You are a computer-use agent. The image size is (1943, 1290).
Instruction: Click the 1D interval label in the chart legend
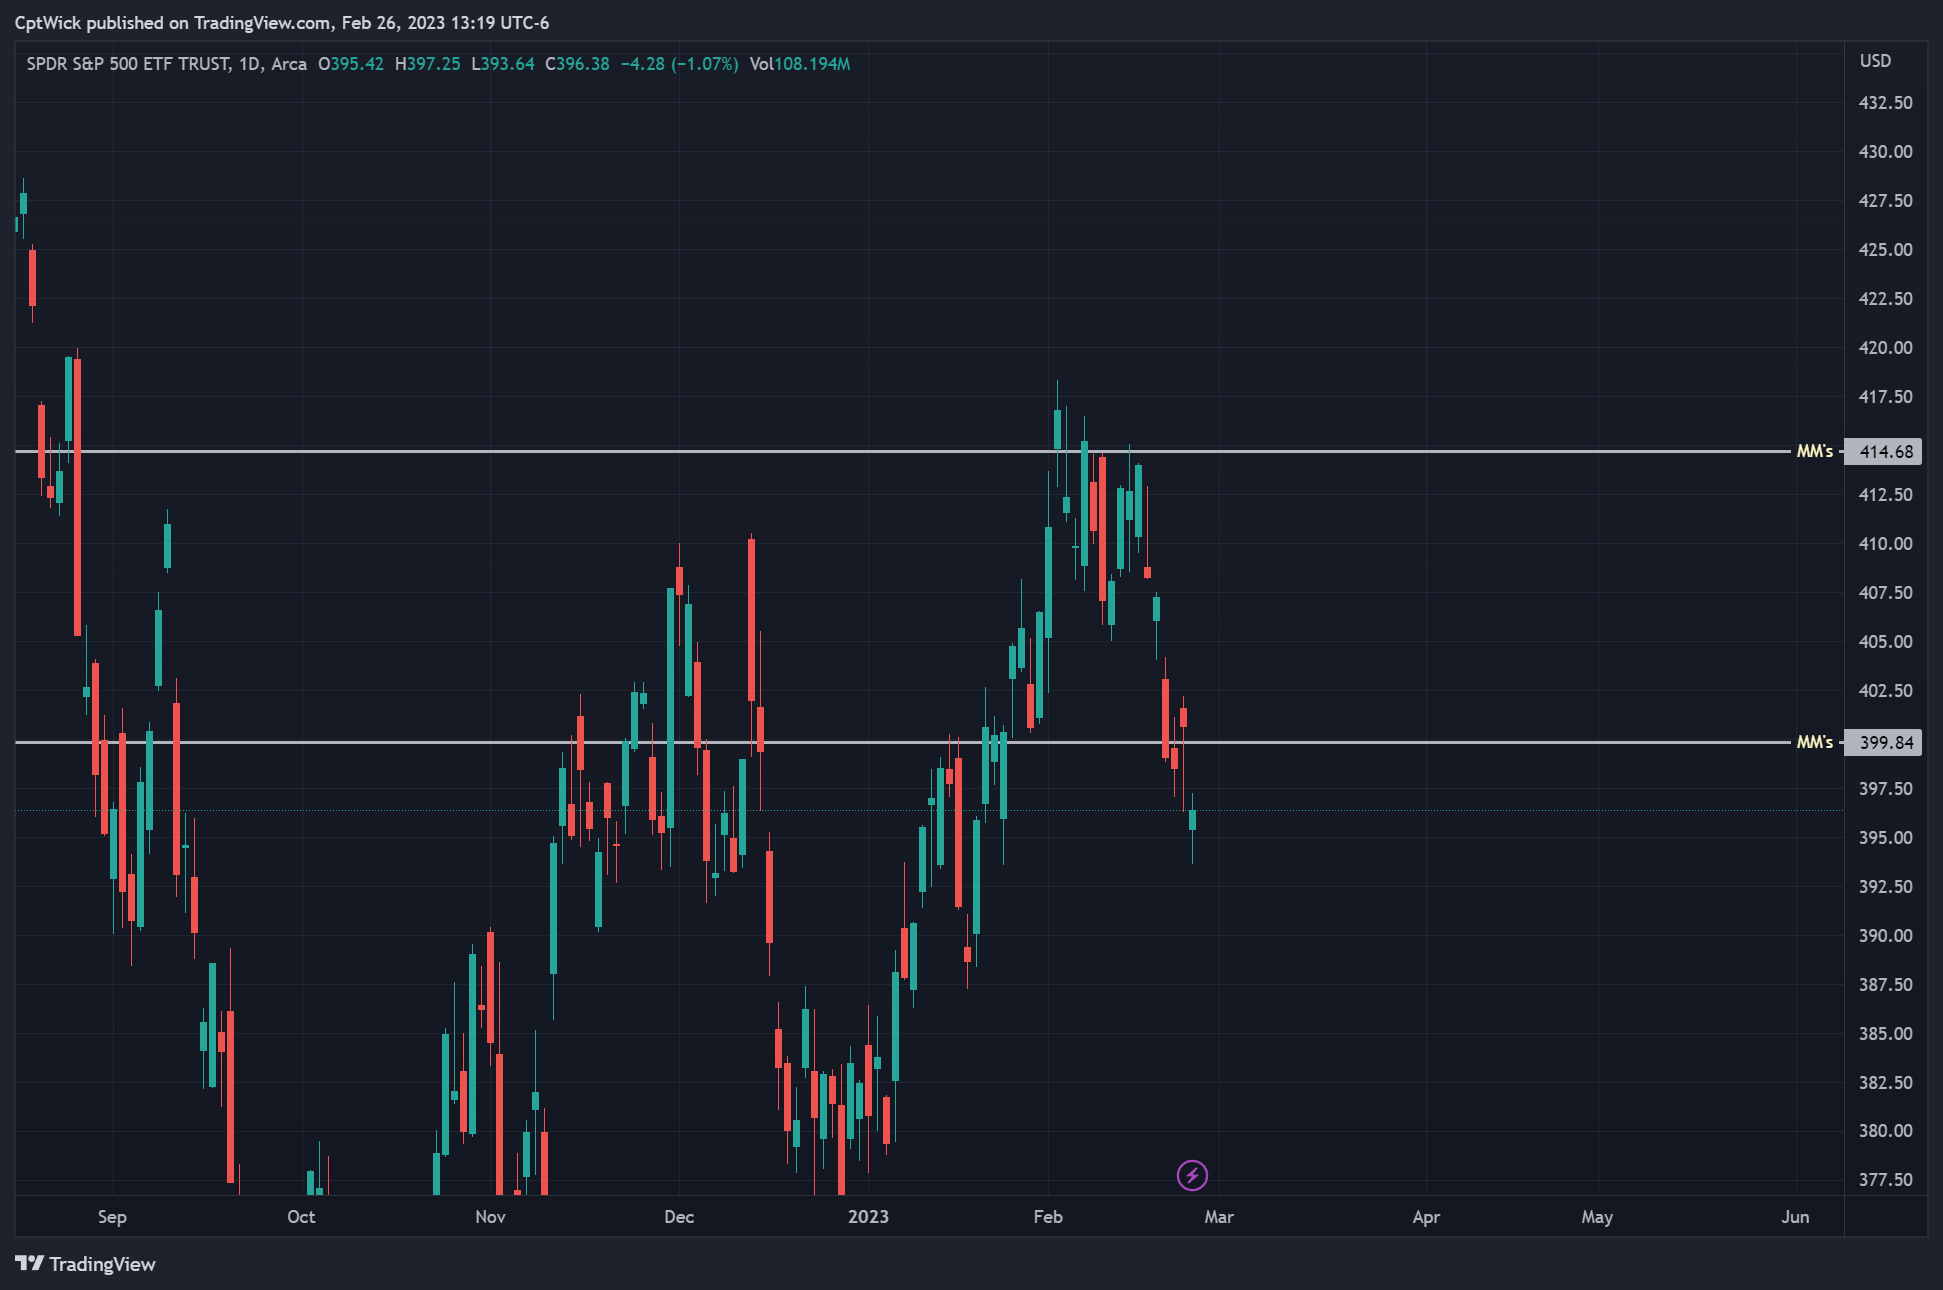click(249, 64)
